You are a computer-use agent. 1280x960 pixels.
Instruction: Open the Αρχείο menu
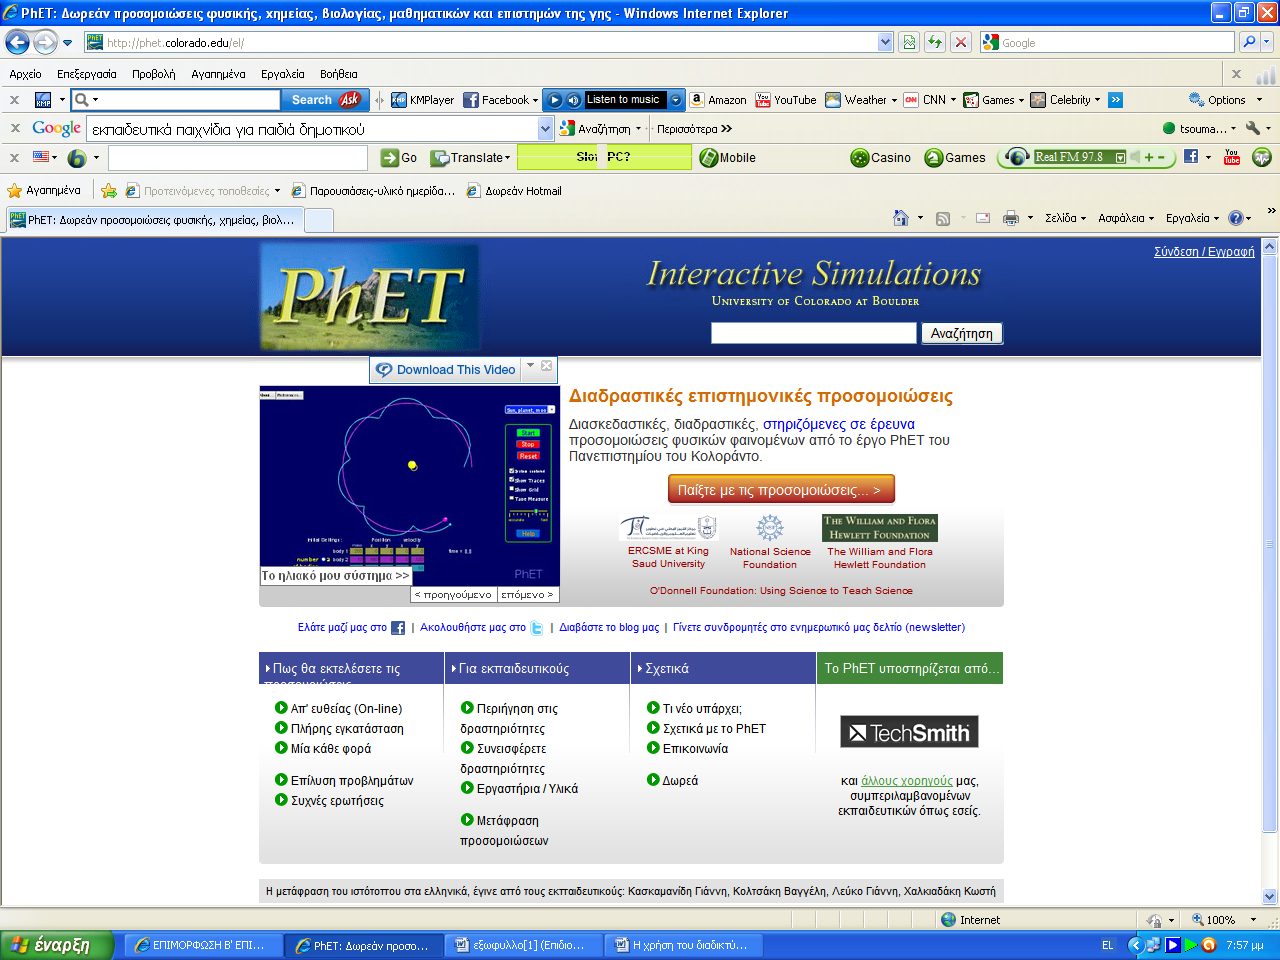click(25, 74)
